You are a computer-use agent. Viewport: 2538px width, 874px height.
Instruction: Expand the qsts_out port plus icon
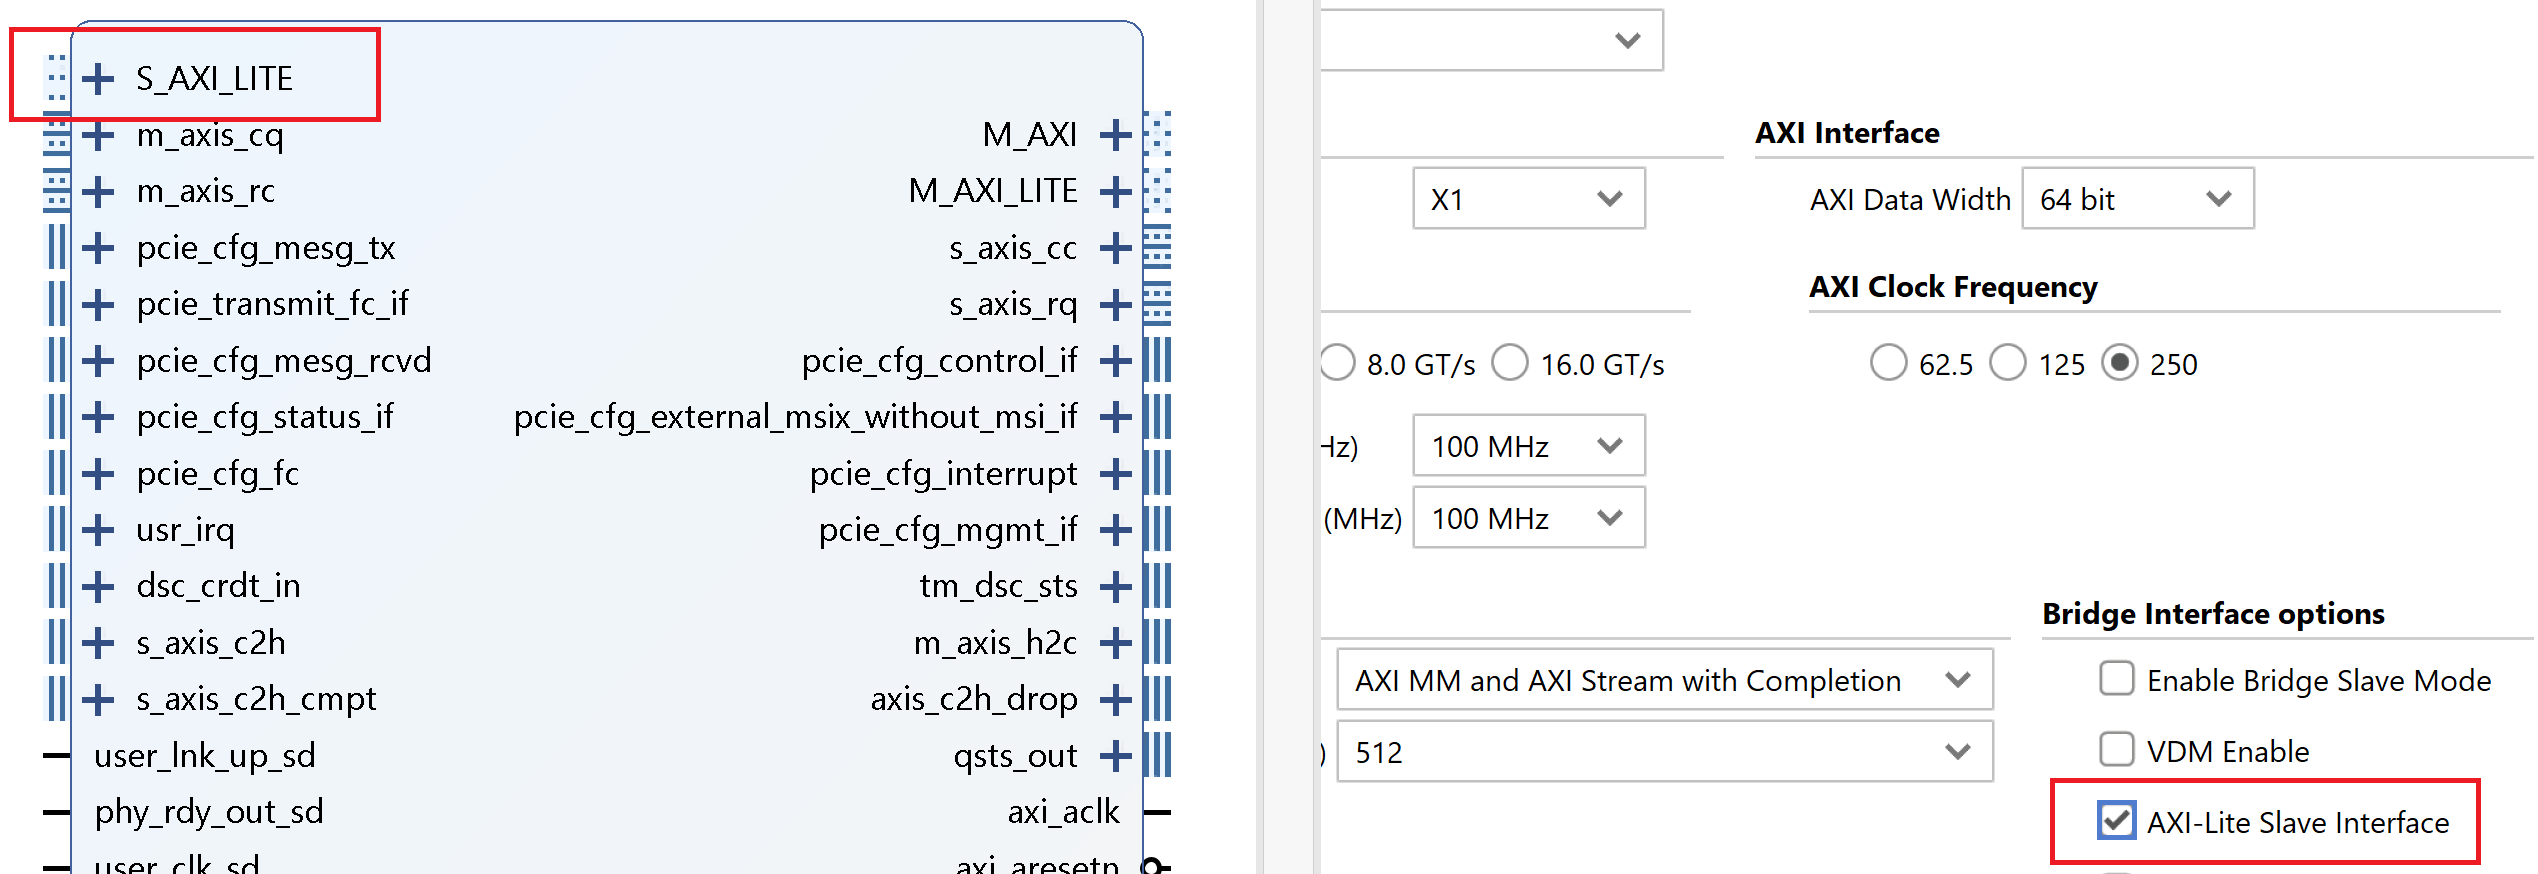(x=1115, y=756)
